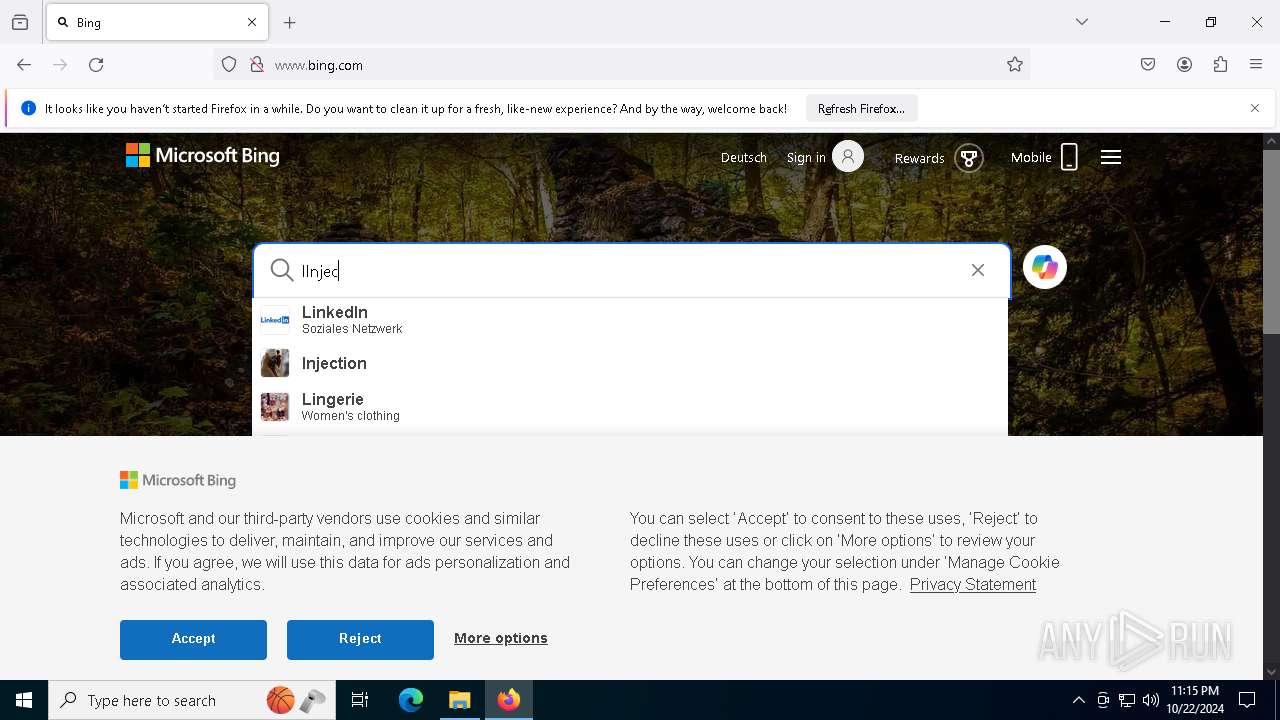Open Task View on taskbar
Screen dimensions: 1280x720
coord(360,700)
